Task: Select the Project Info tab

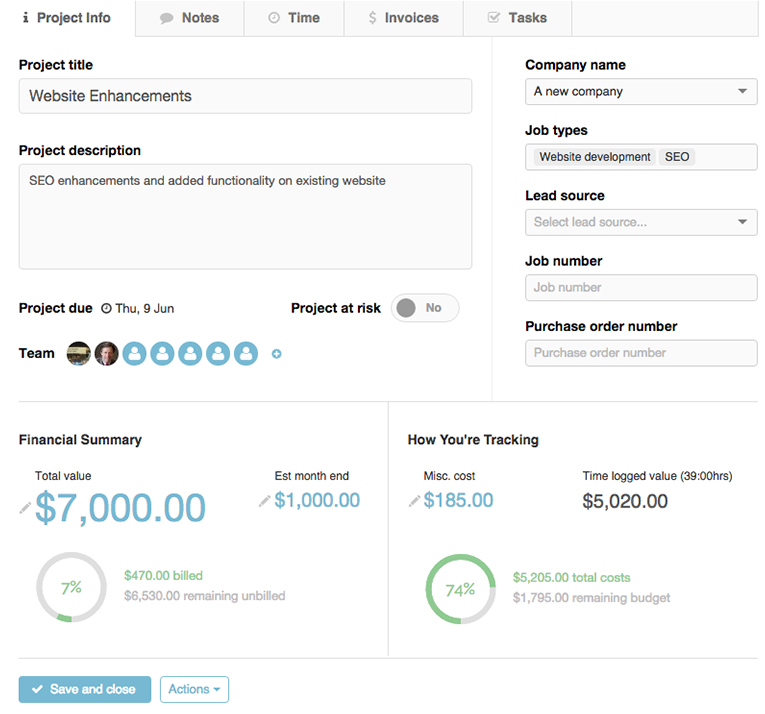Action: pyautogui.click(x=67, y=18)
